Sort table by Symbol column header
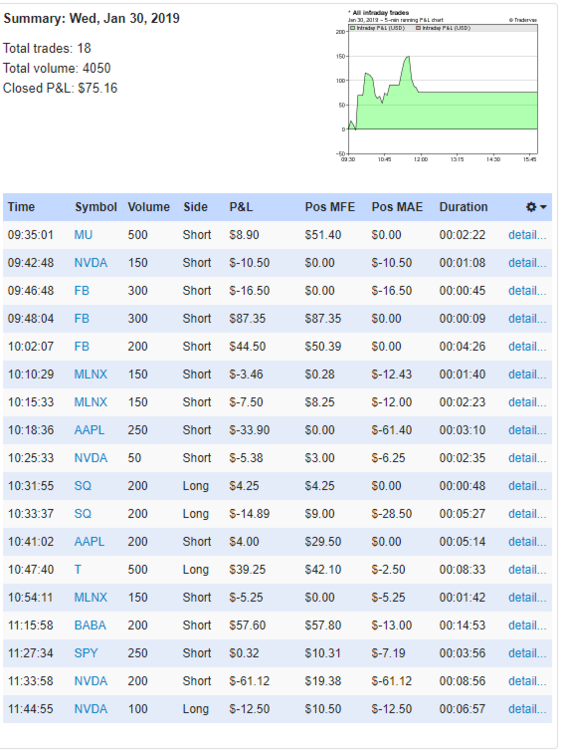 [96, 207]
